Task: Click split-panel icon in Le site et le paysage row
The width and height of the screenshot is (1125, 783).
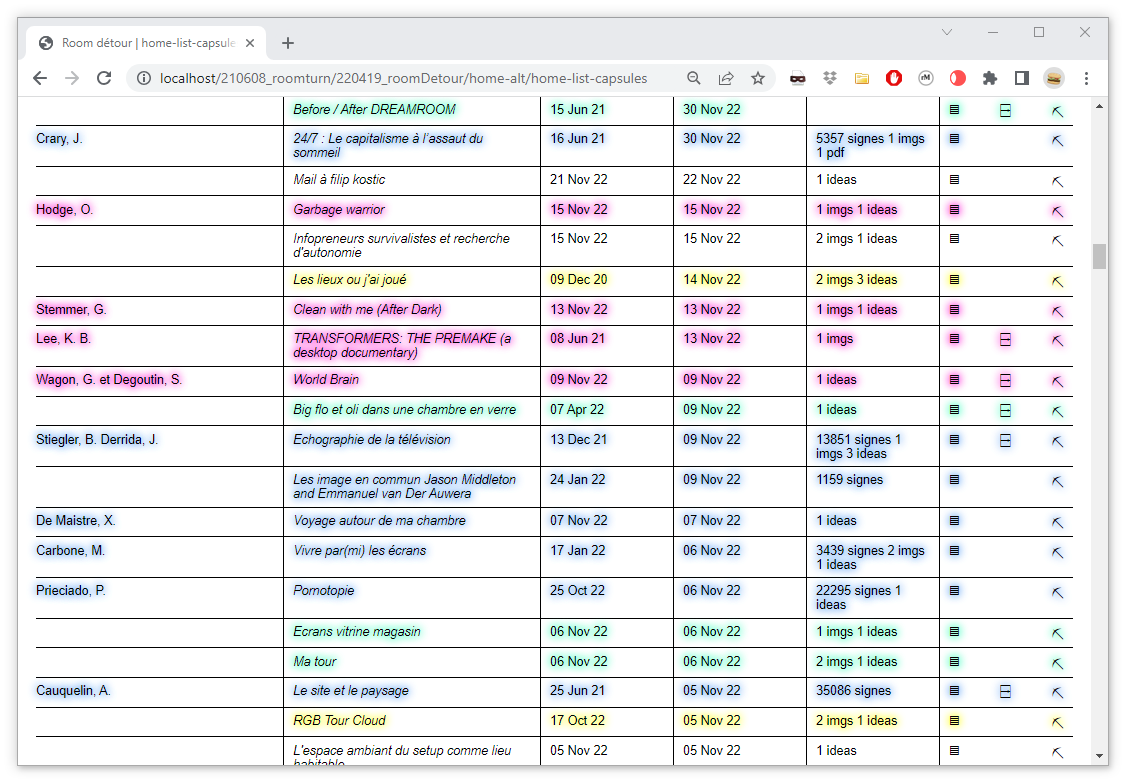Action: [1005, 691]
